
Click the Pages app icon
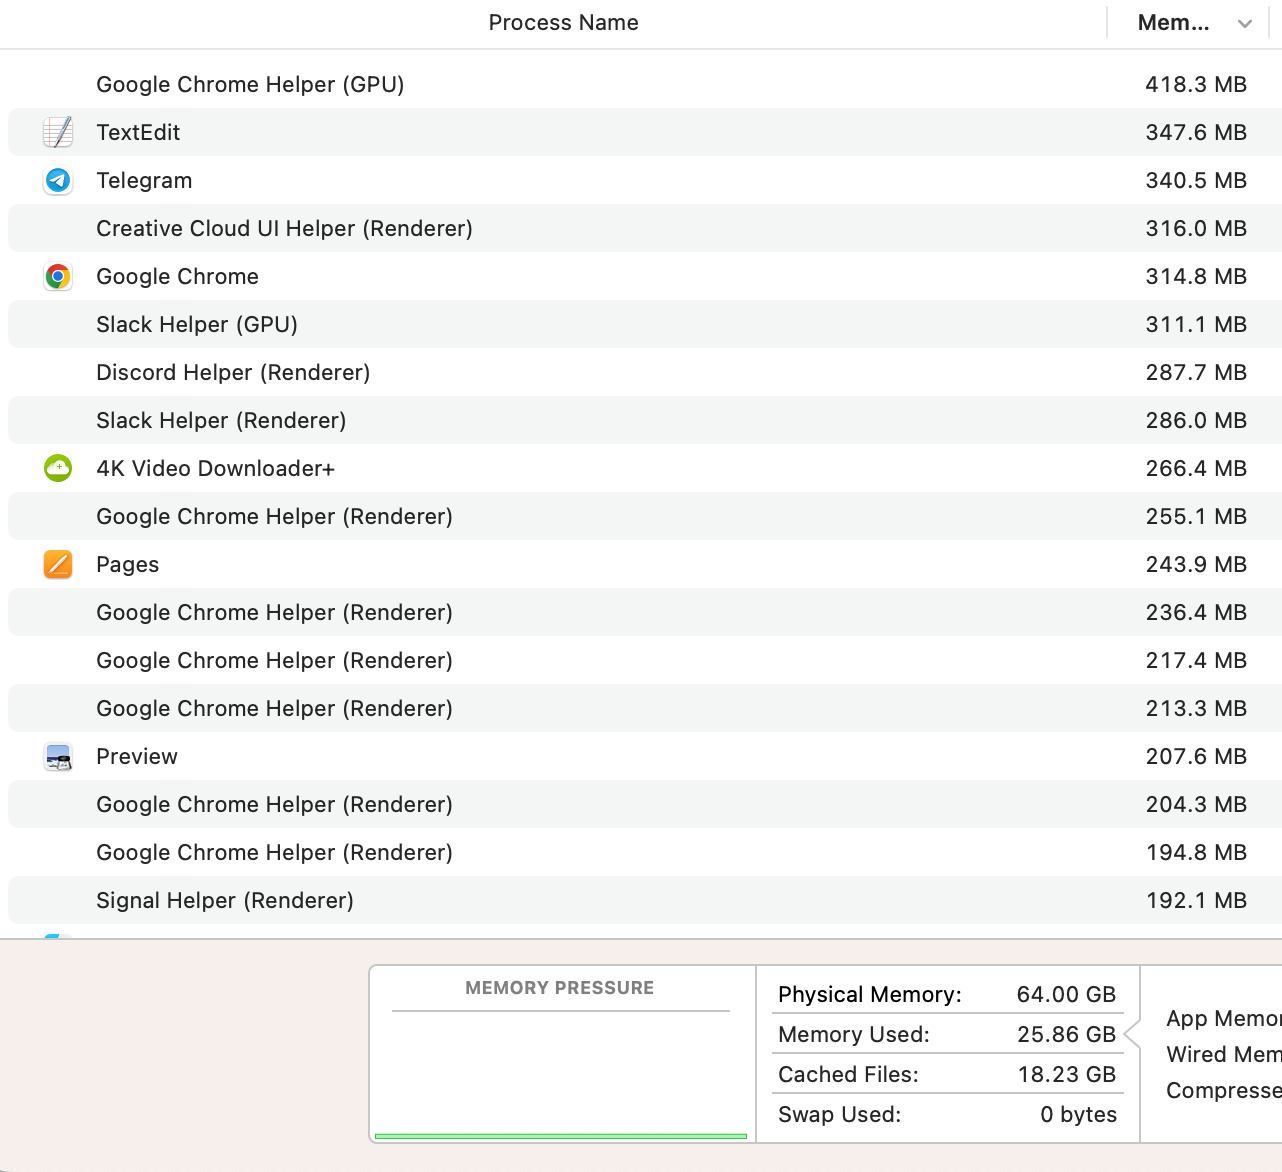(58, 564)
